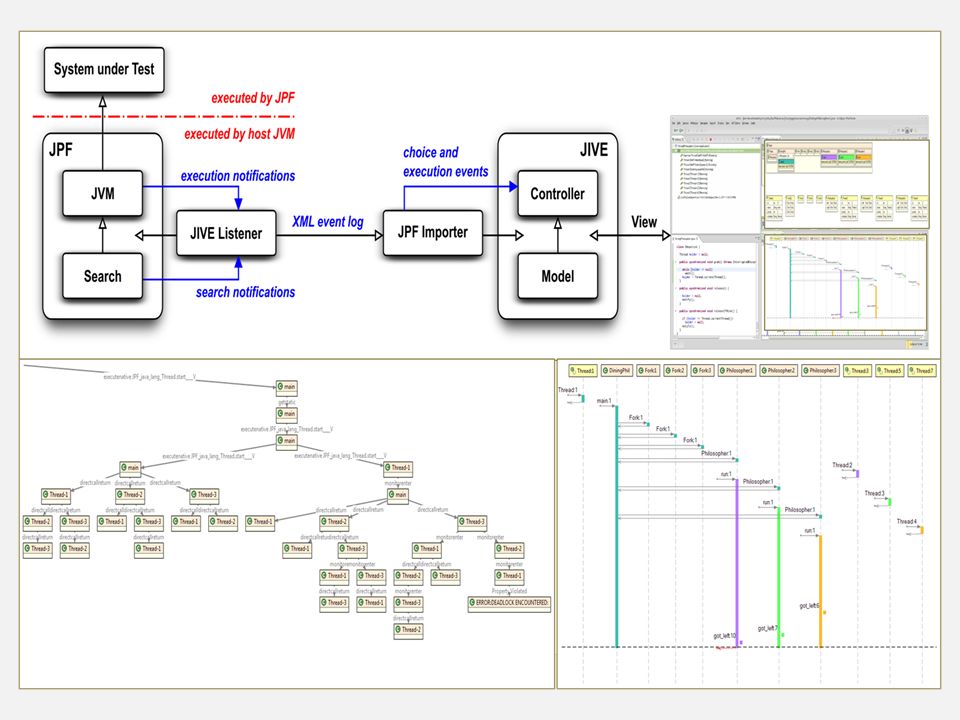Click the Thread:2 message label

(x=842, y=465)
